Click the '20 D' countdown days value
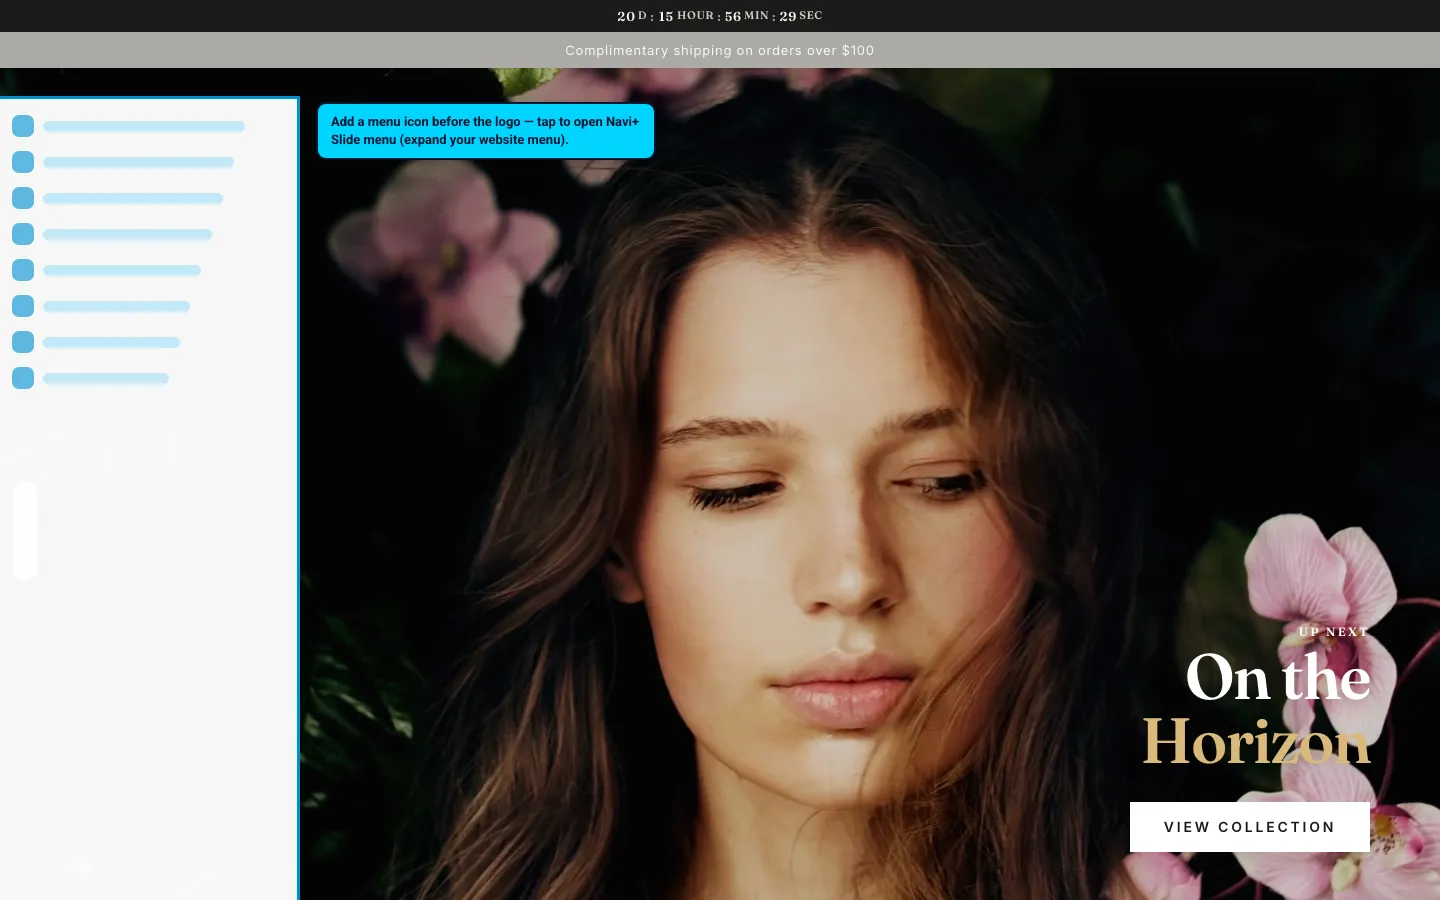Viewport: 1440px width, 900px height. coord(632,16)
